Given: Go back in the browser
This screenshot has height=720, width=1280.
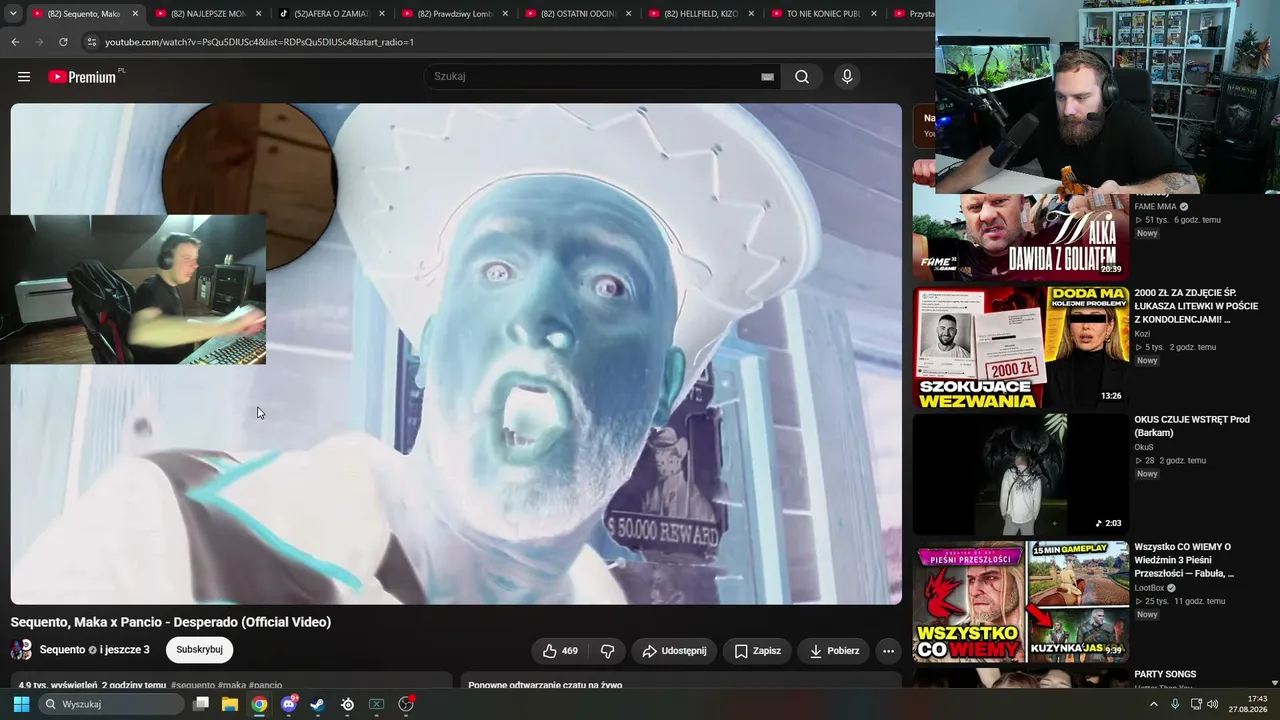Looking at the screenshot, I should coord(15,42).
